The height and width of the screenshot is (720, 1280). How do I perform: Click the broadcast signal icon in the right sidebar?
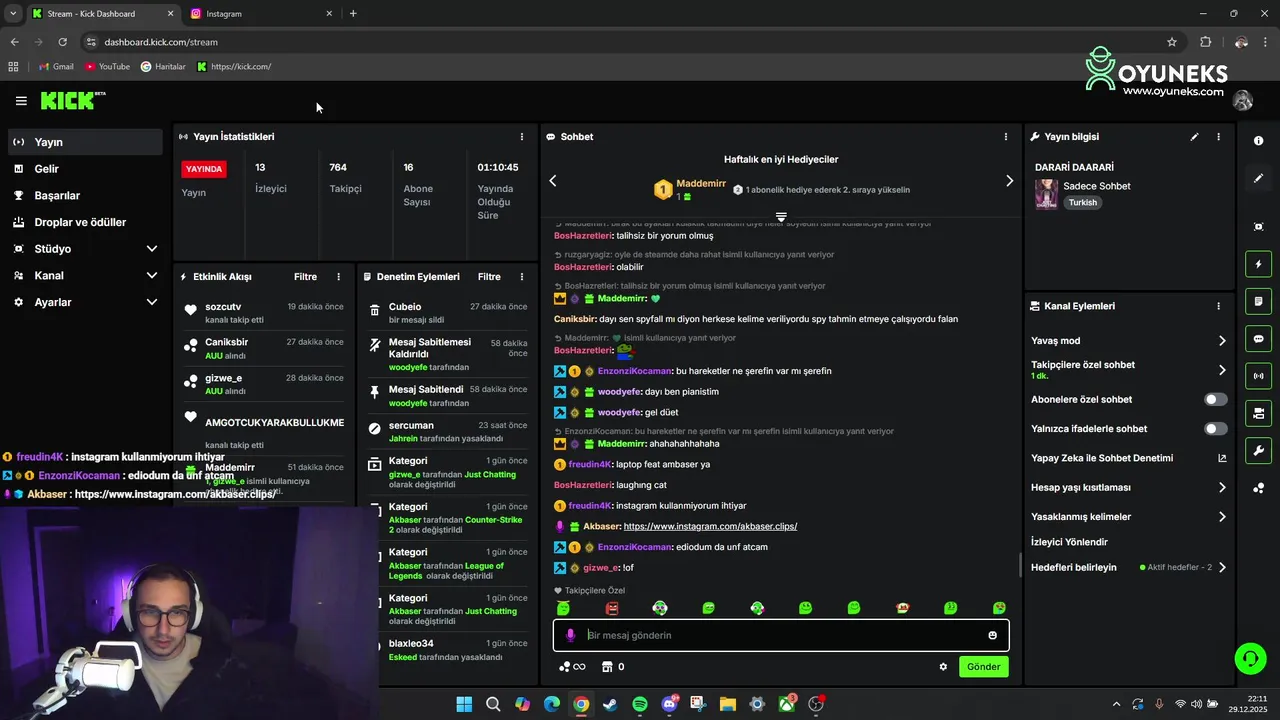[x=1259, y=376]
